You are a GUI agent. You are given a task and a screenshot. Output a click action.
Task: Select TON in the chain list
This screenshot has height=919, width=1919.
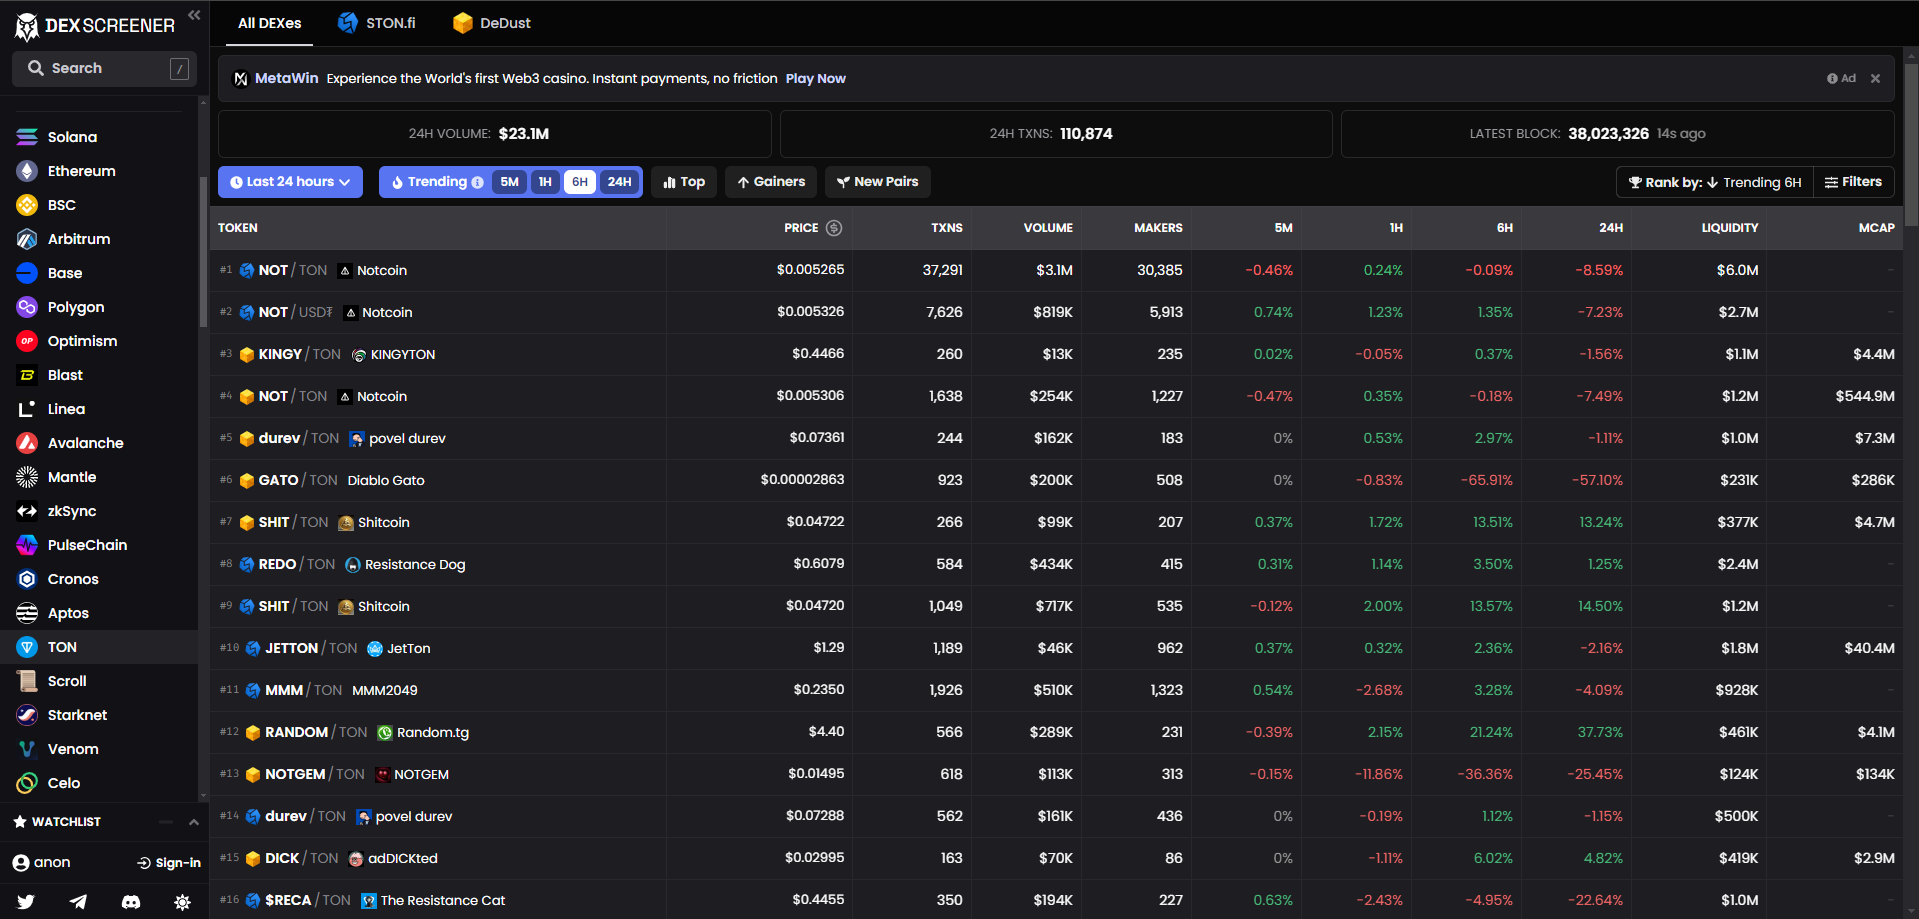point(99,647)
